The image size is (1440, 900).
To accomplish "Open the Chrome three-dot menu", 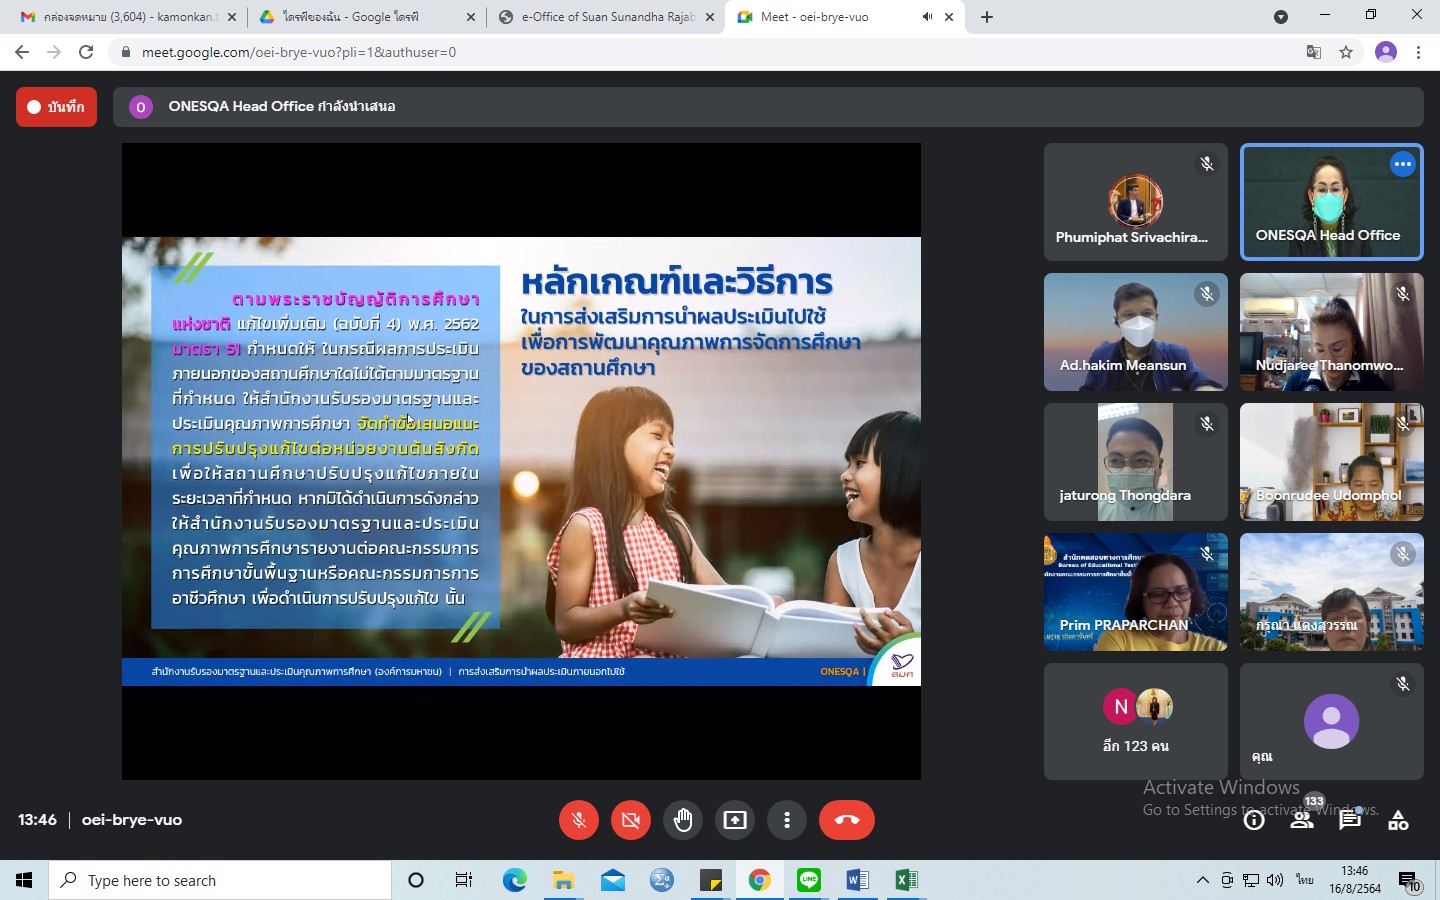I will click(x=1418, y=52).
